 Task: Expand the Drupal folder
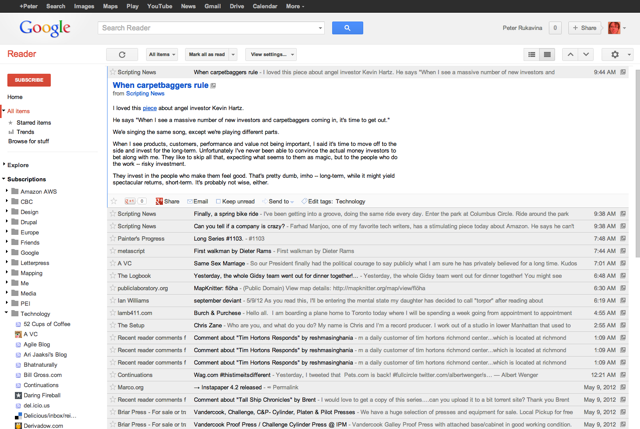(x=7, y=222)
